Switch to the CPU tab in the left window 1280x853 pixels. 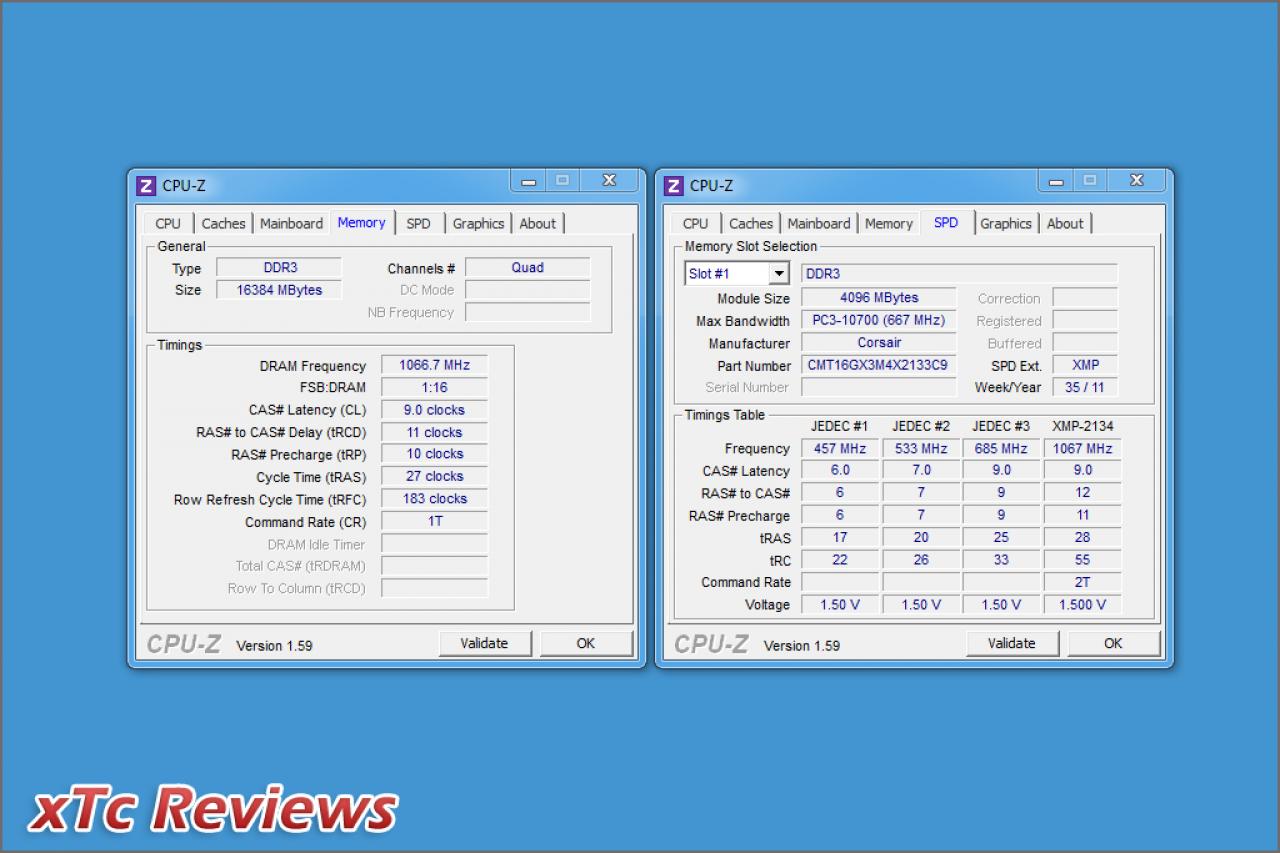pyautogui.click(x=168, y=223)
